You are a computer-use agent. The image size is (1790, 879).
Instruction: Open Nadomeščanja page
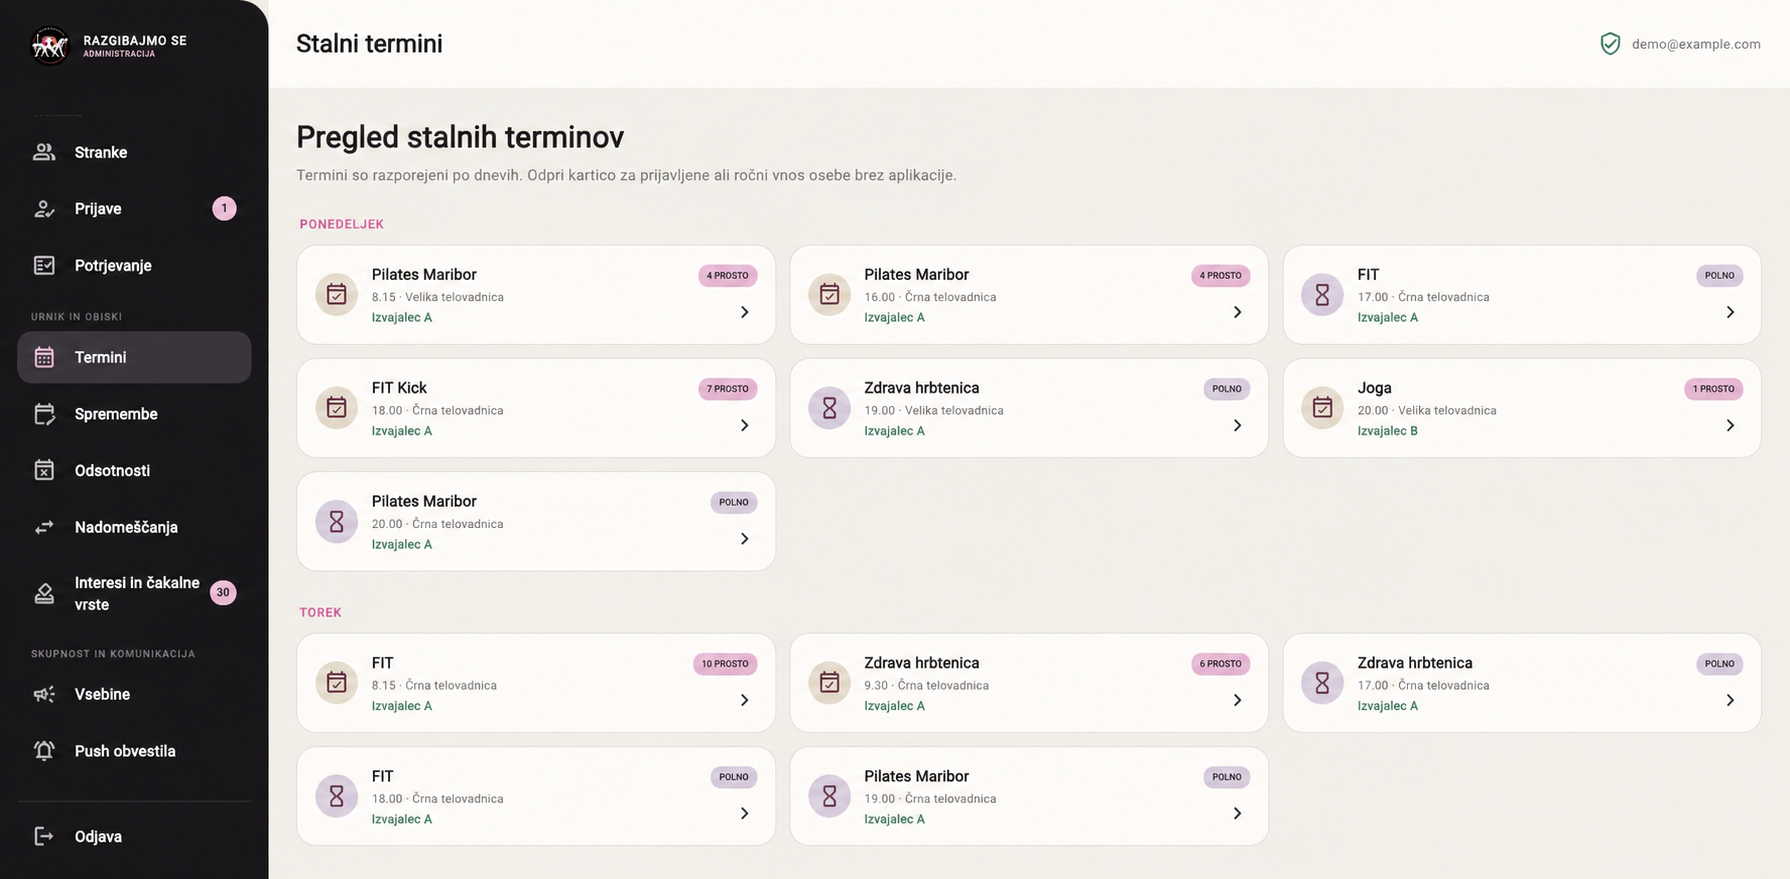coord(134,527)
